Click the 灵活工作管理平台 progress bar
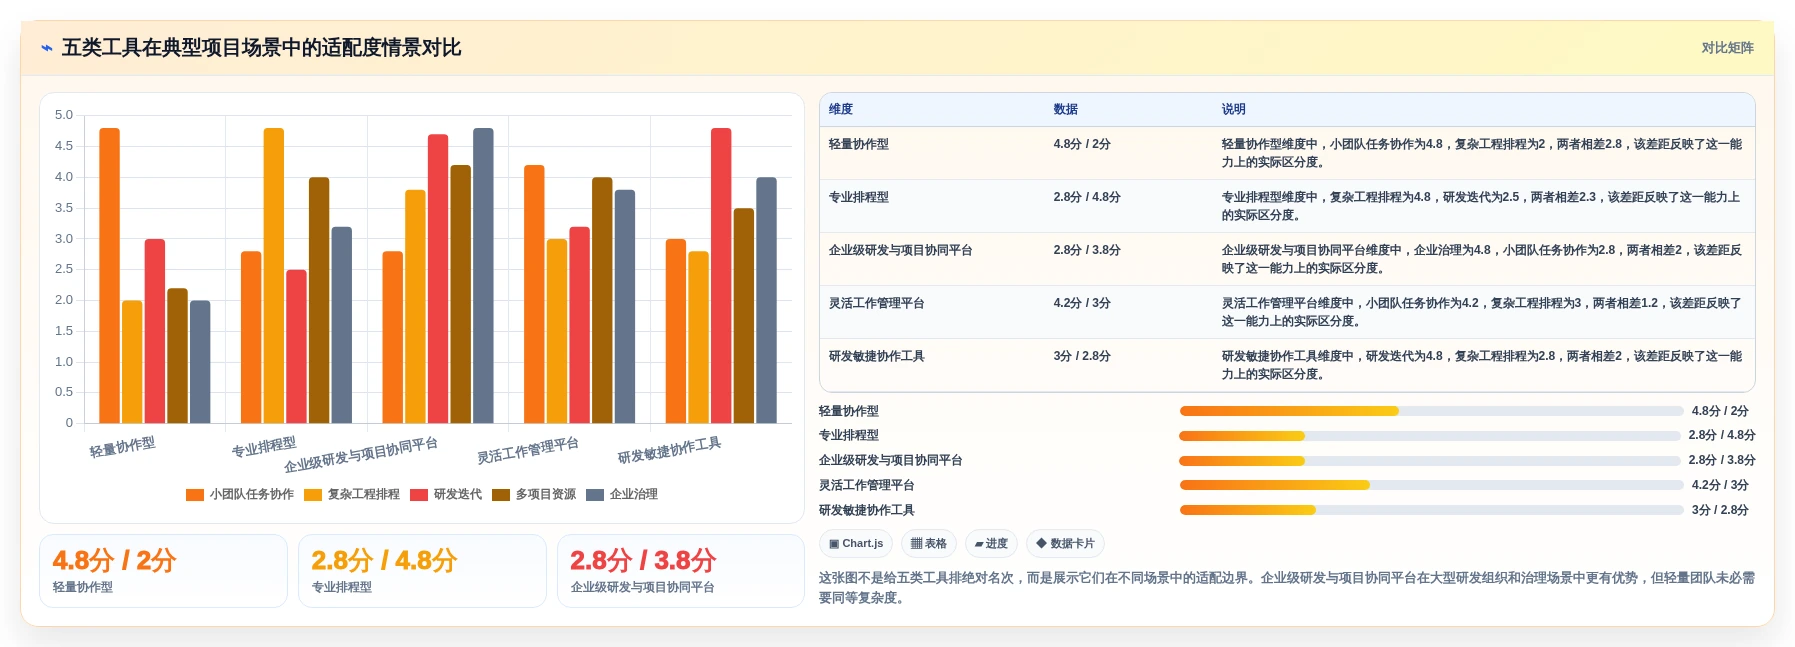 coord(1431,485)
